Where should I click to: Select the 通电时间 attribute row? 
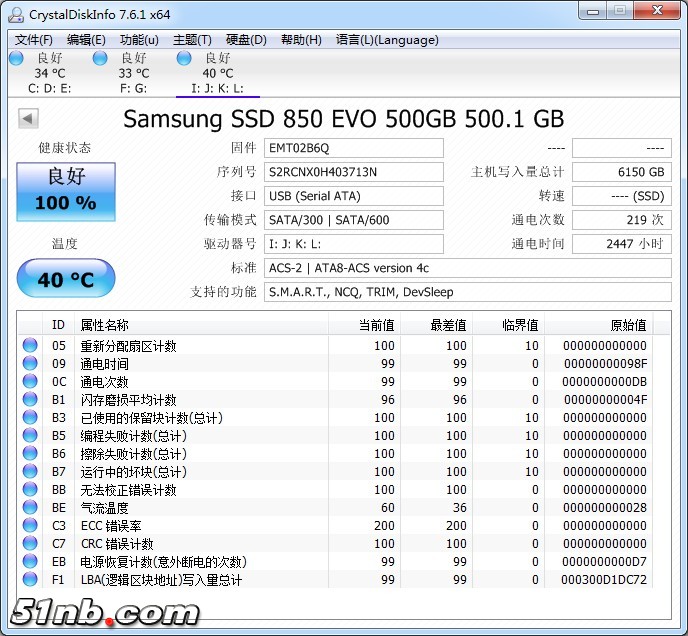click(x=200, y=364)
